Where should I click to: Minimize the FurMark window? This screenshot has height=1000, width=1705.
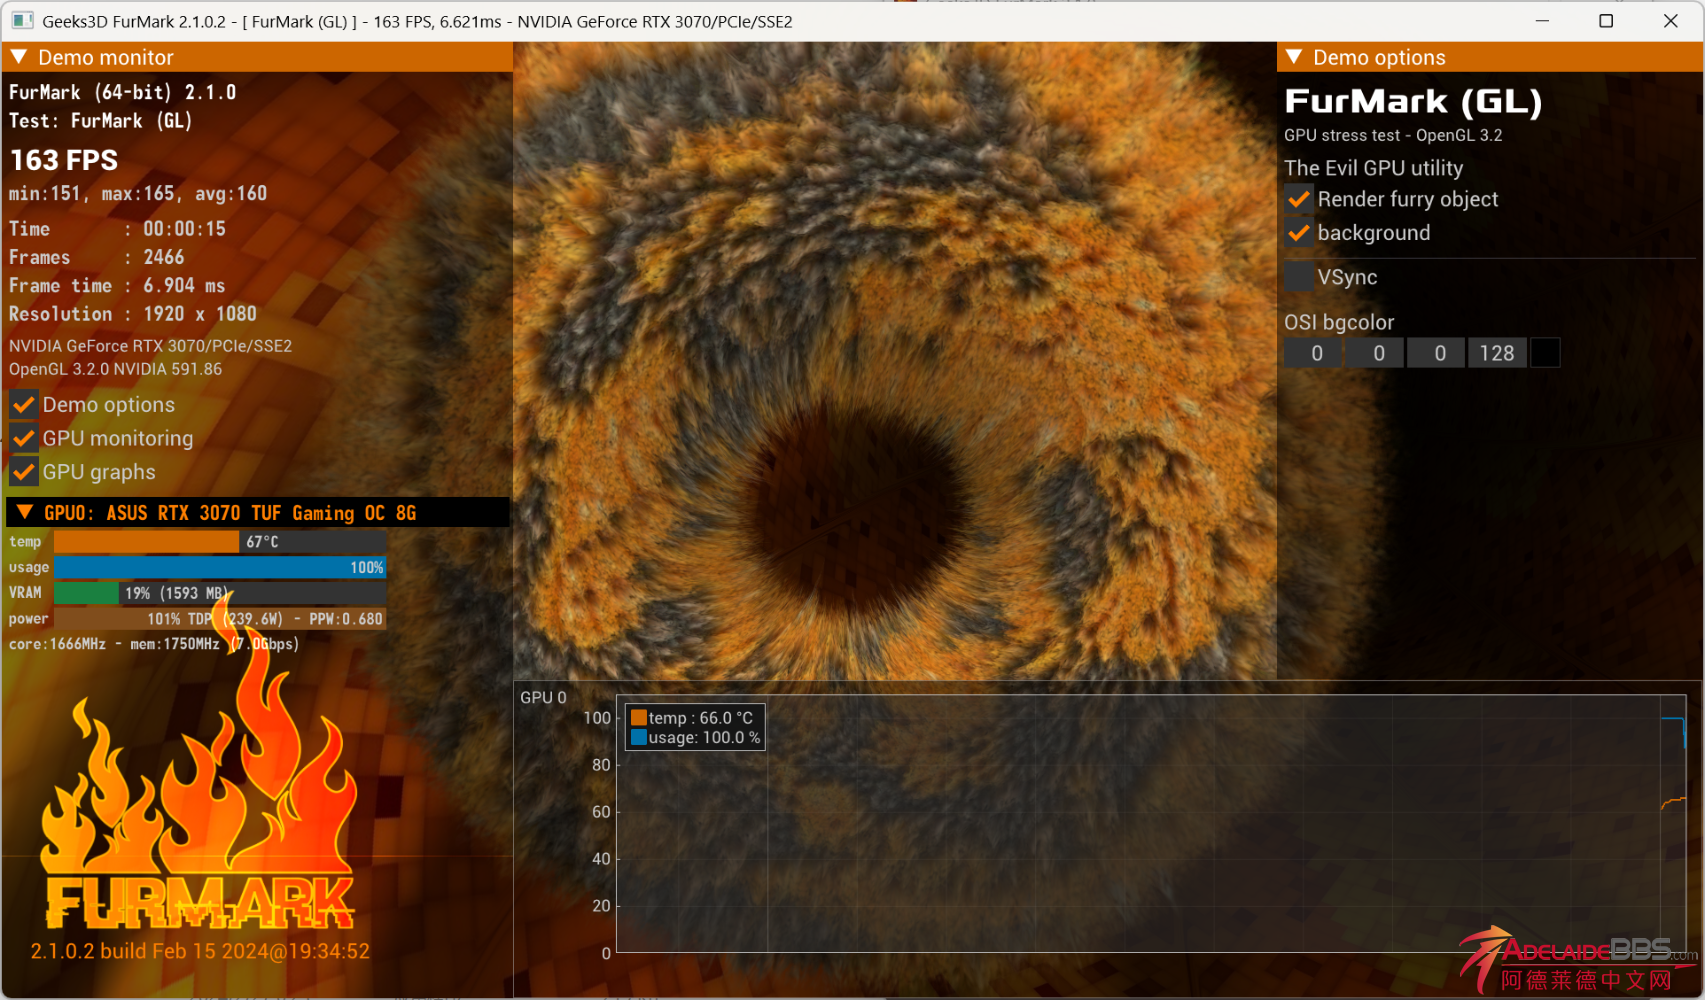(x=1542, y=21)
